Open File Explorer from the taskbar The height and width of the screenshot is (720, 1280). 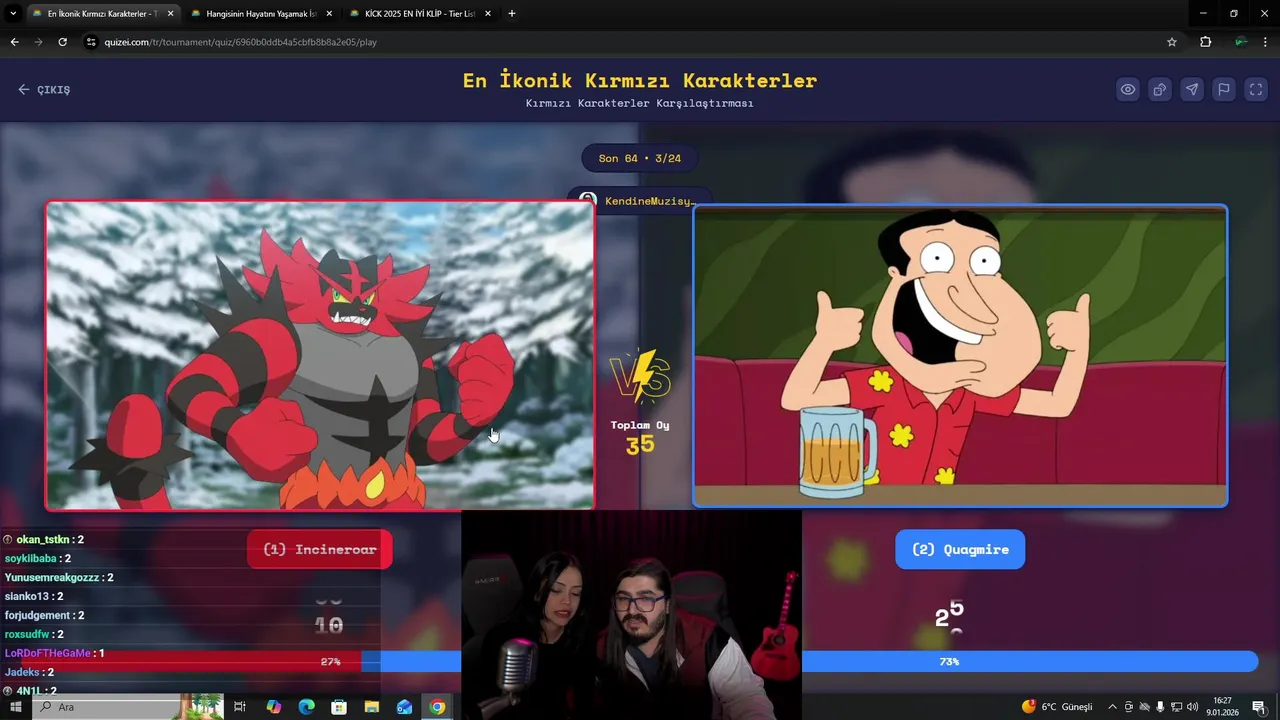click(x=371, y=707)
